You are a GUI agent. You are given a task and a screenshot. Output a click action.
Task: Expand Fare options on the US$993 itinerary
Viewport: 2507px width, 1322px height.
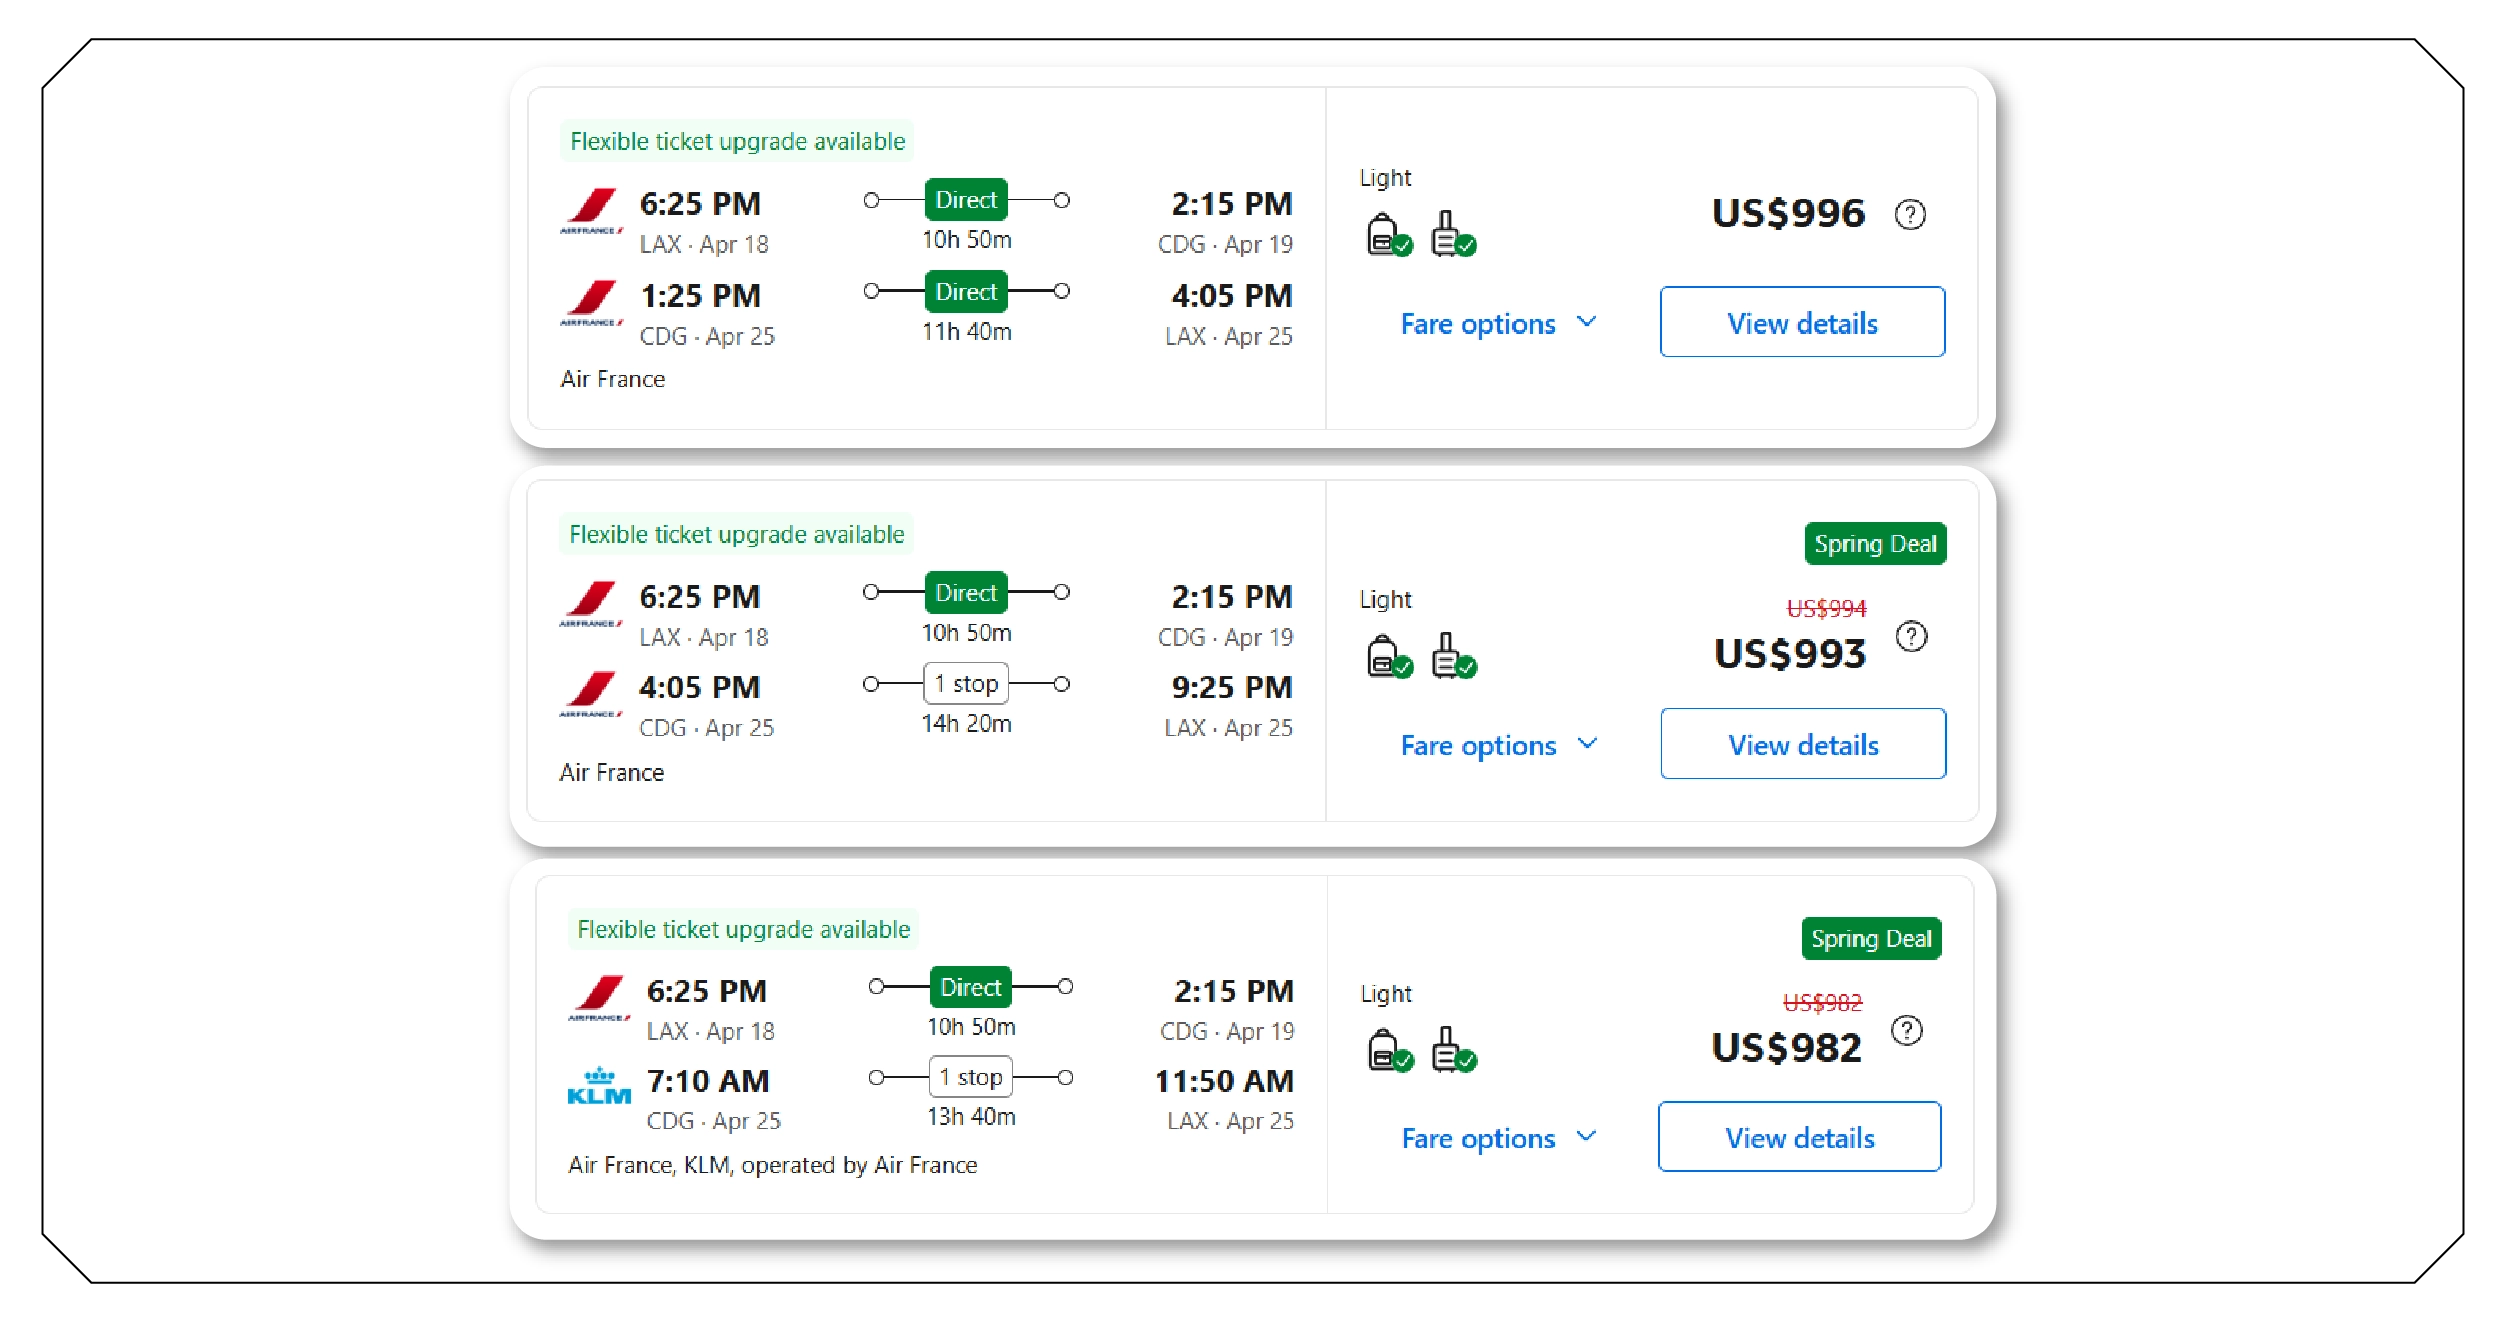pos(1498,744)
